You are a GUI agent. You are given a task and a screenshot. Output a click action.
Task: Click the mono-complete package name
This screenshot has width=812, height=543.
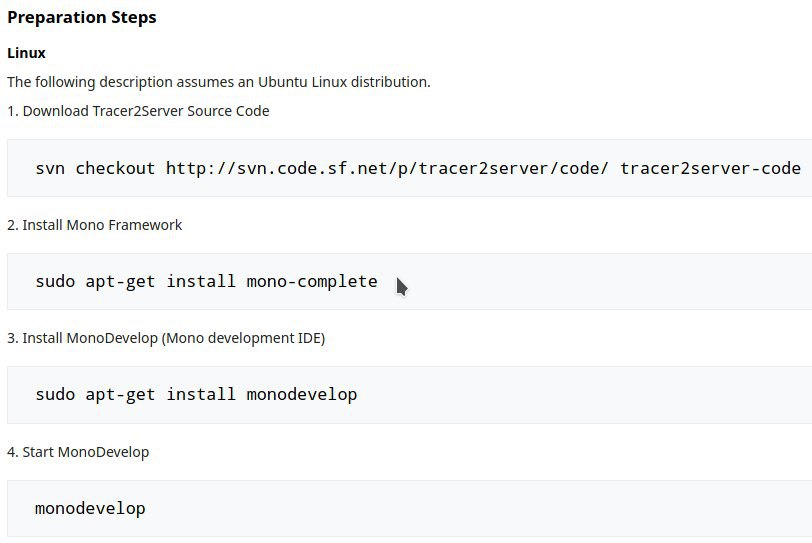click(312, 282)
